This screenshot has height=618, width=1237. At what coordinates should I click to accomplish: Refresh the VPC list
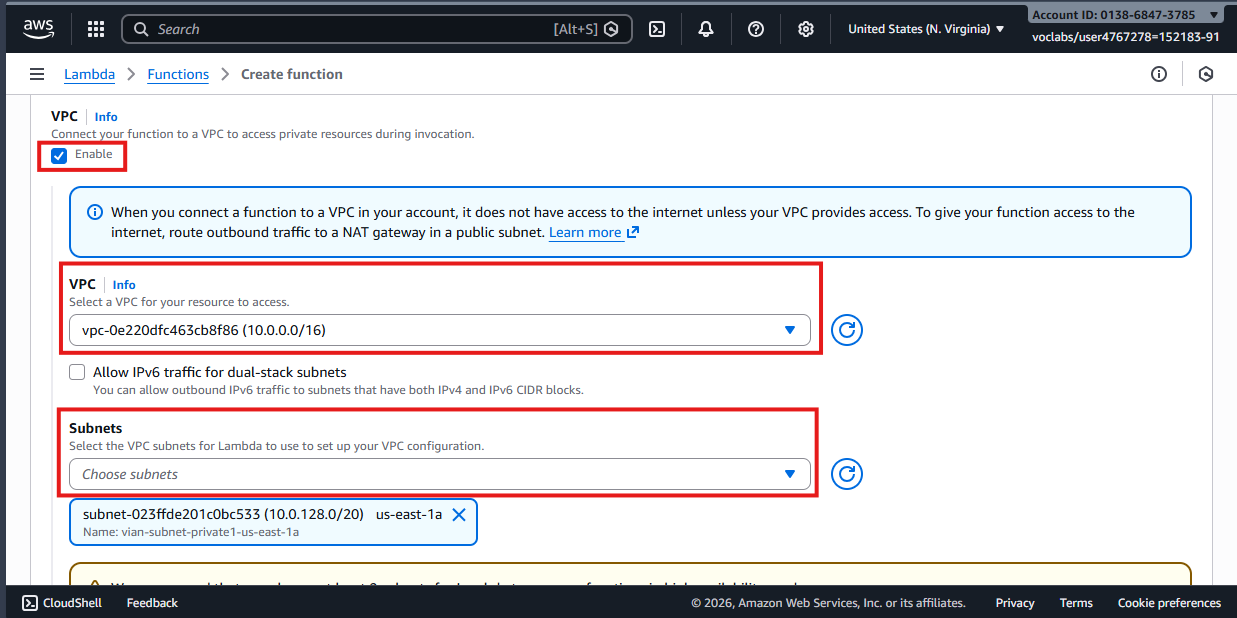tap(847, 330)
